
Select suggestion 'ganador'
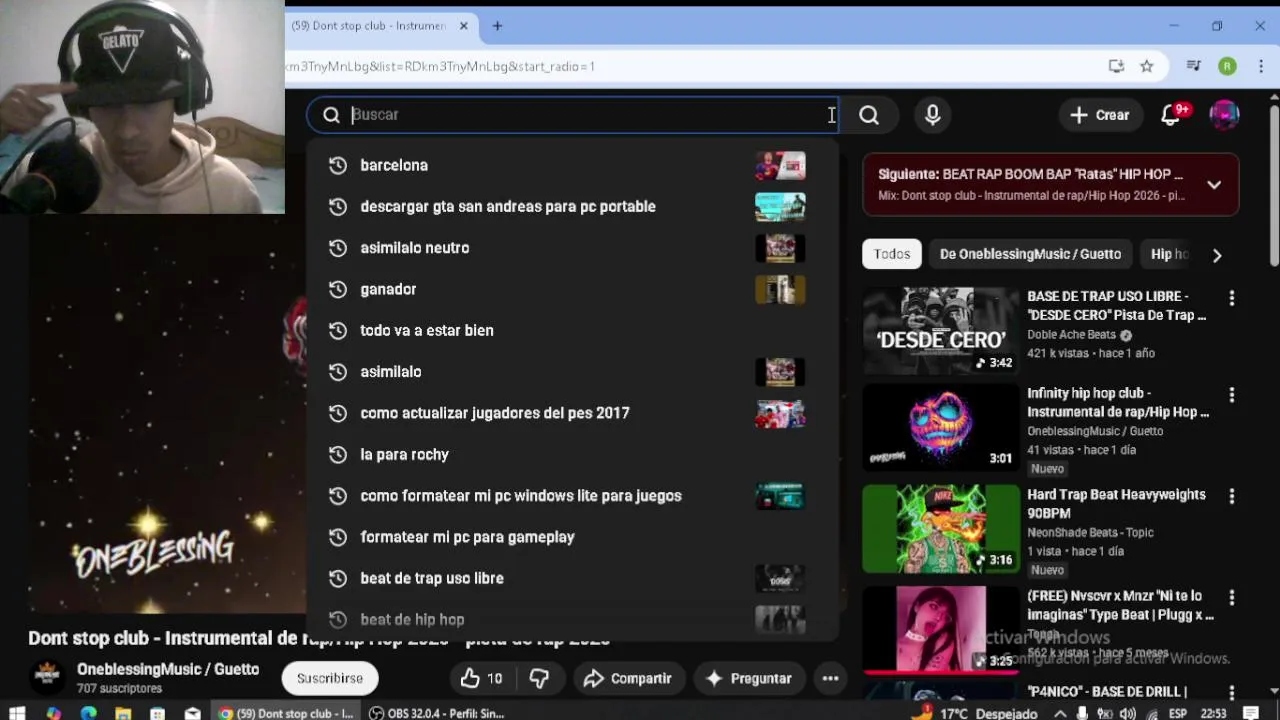(x=572, y=289)
